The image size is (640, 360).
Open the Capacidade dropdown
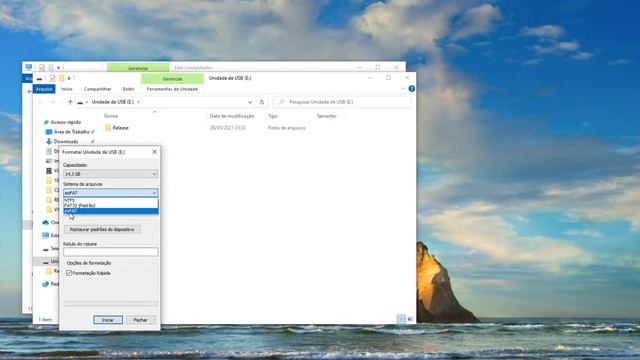(111, 174)
